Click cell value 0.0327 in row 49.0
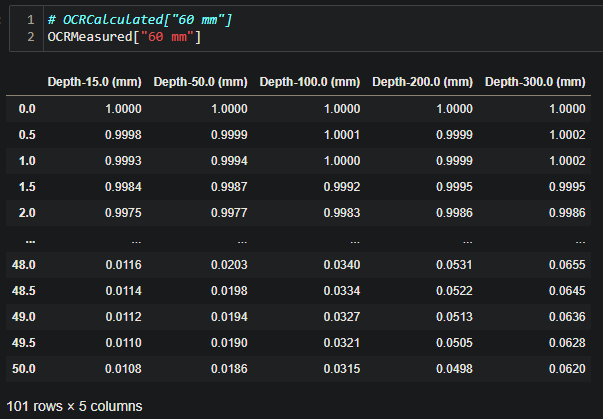603x419 pixels. click(342, 317)
